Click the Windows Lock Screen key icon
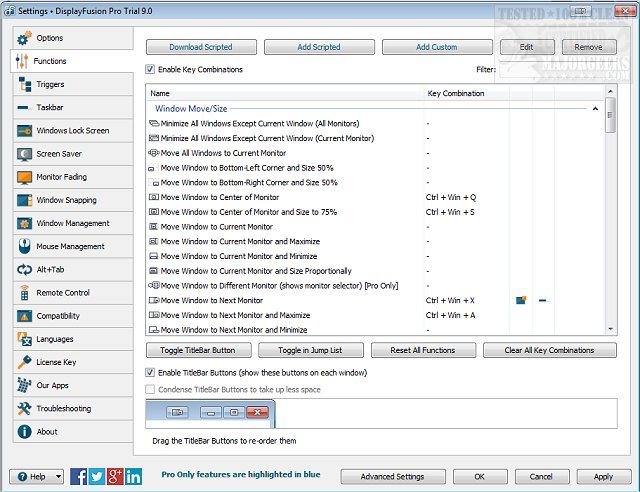This screenshot has width=640, height=492. [24, 131]
